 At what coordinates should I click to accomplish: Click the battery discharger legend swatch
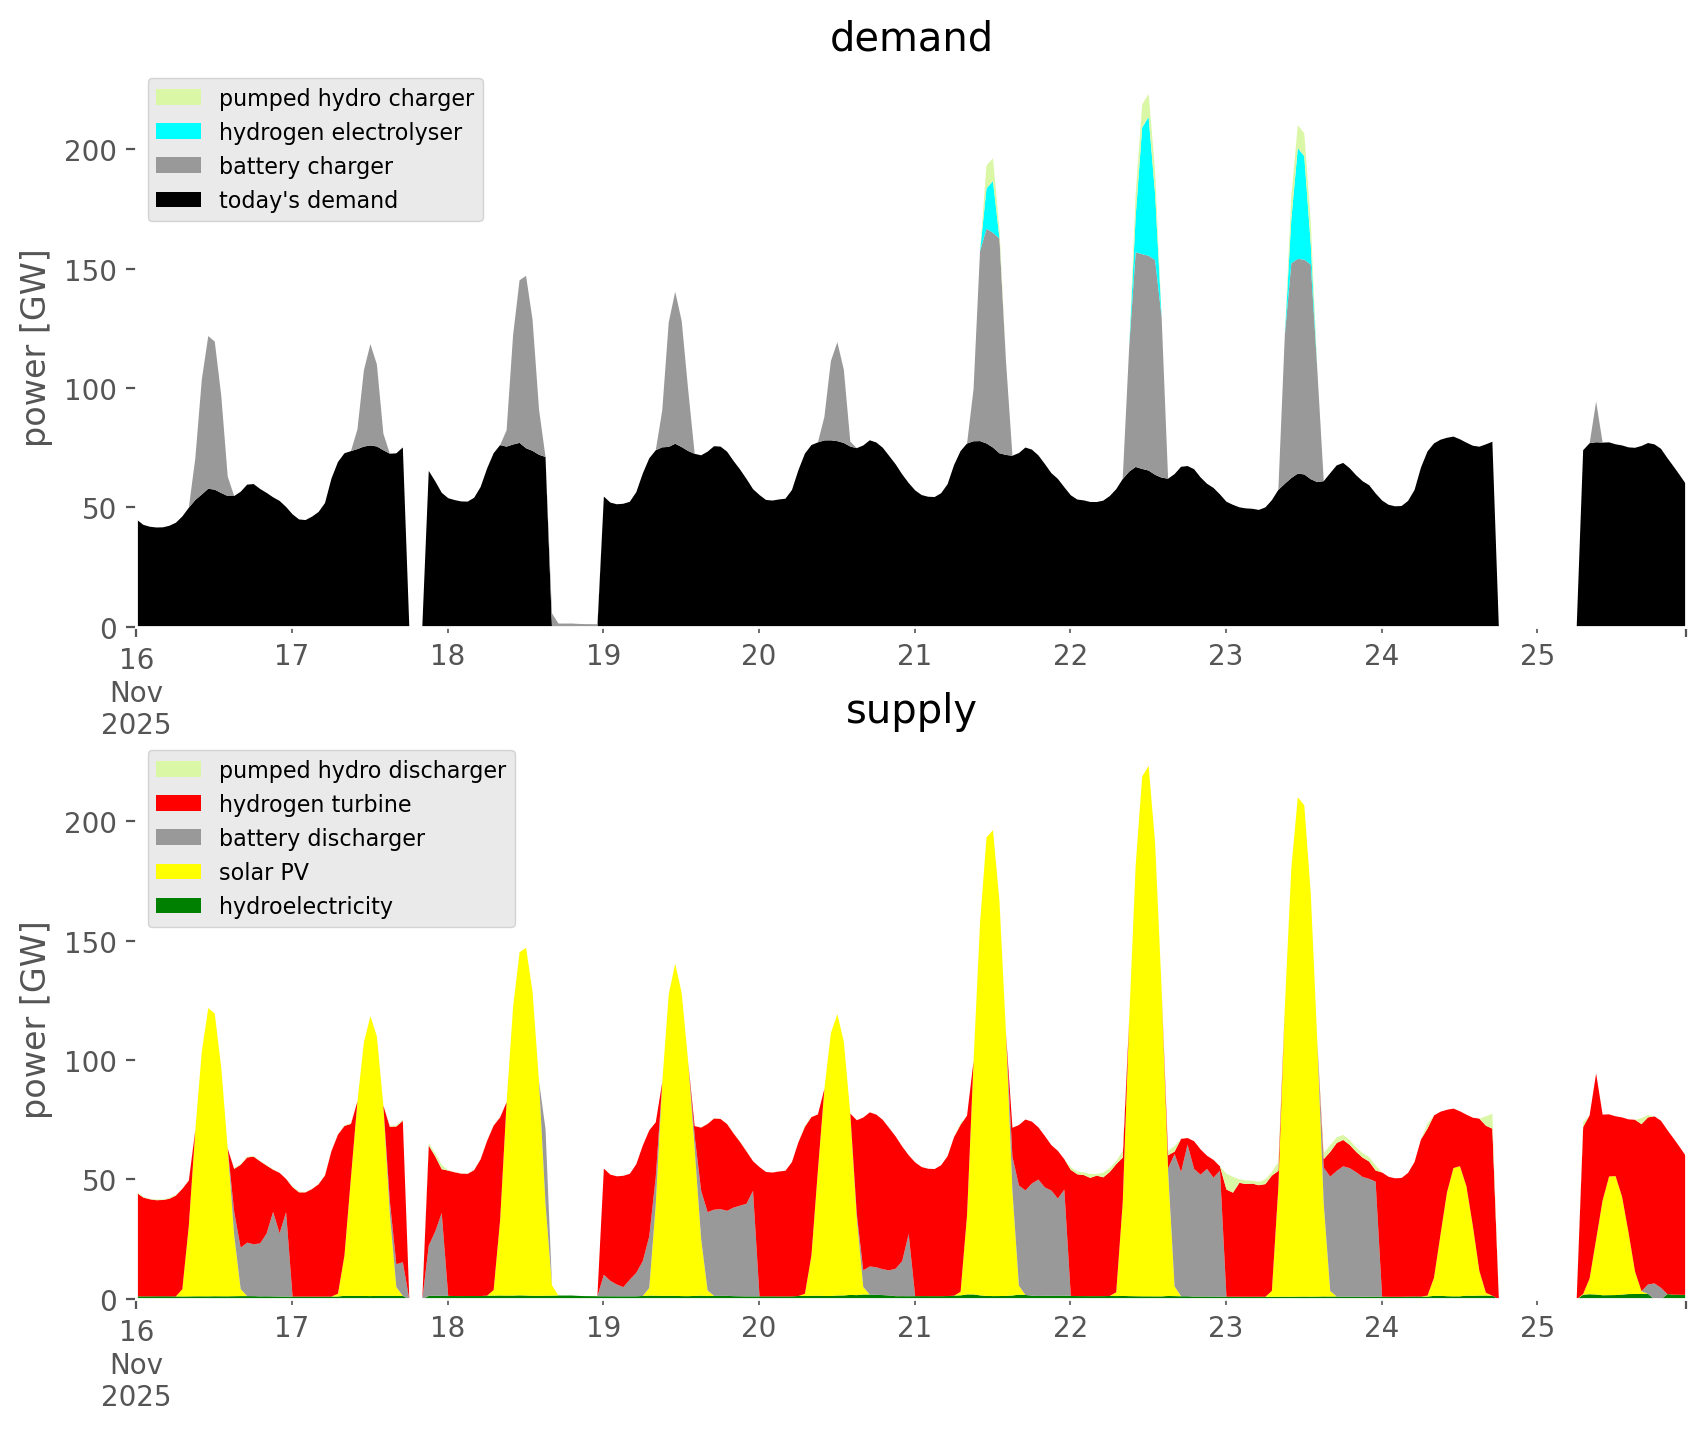[179, 838]
